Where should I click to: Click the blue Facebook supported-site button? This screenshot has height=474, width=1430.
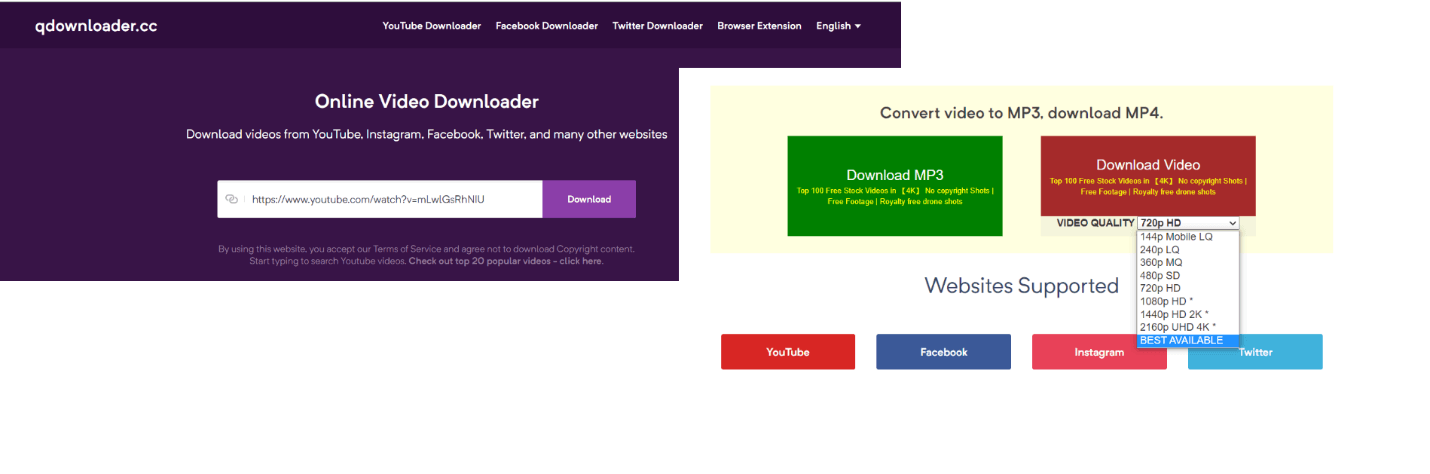944,352
